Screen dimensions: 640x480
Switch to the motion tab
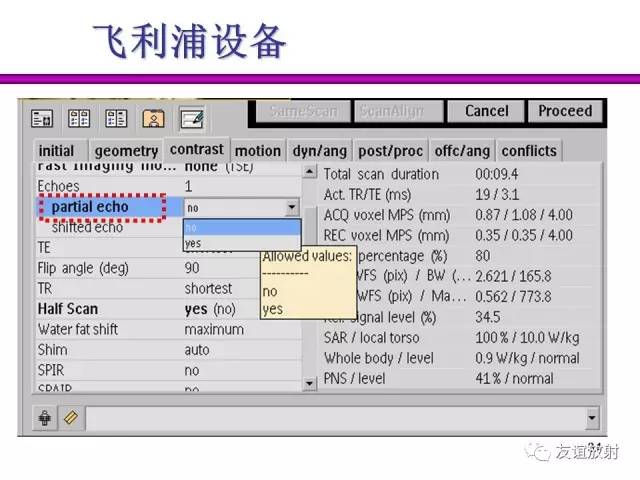pos(258,151)
